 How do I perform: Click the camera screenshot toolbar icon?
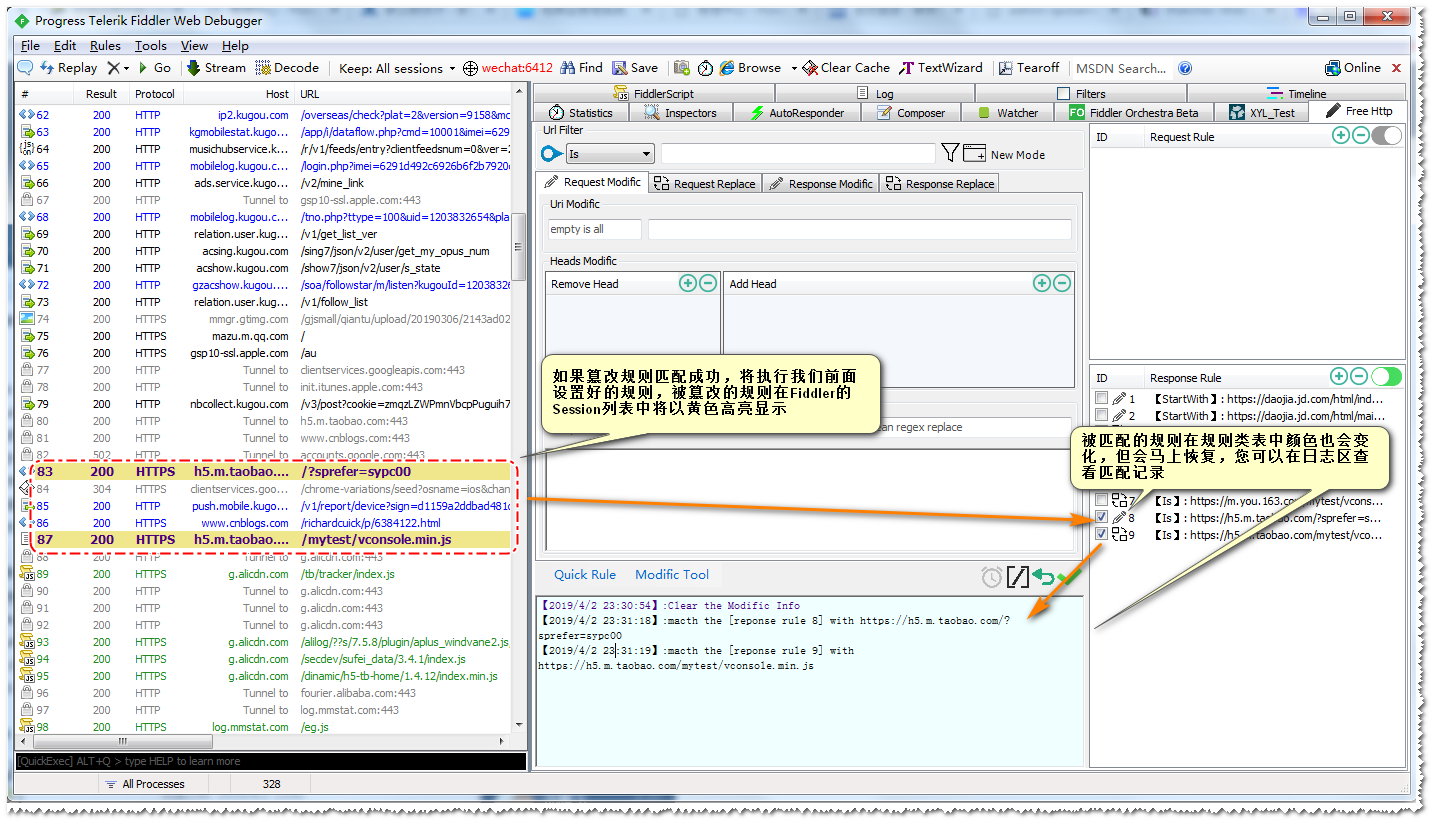click(x=682, y=68)
